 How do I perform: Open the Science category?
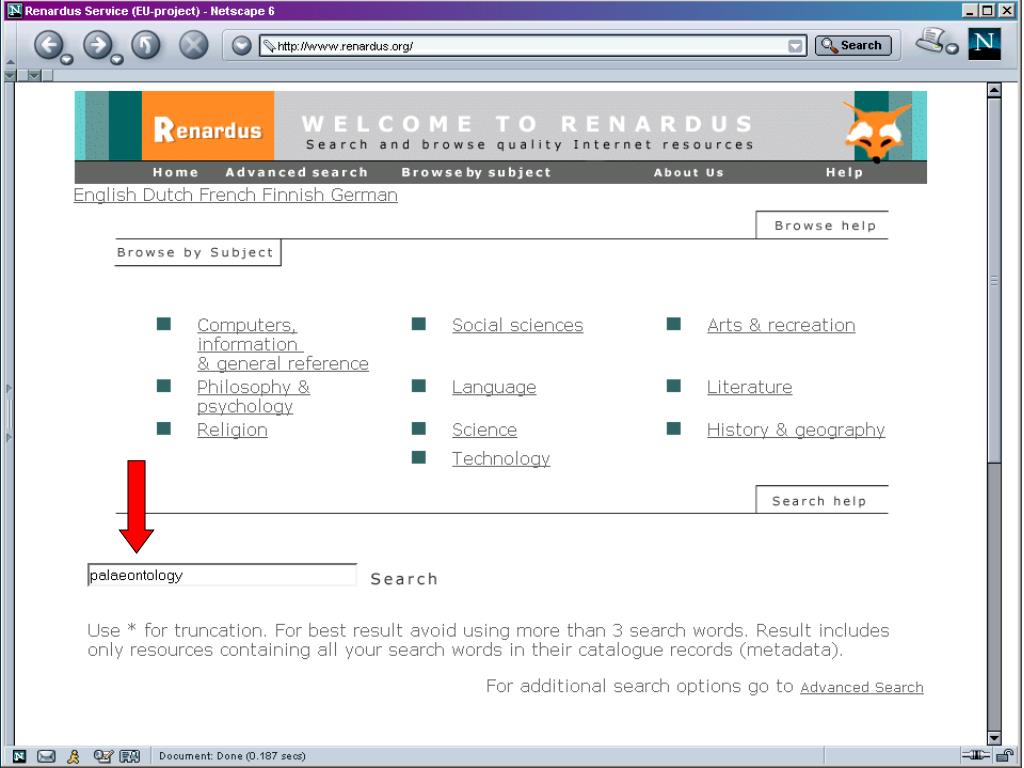click(x=485, y=430)
